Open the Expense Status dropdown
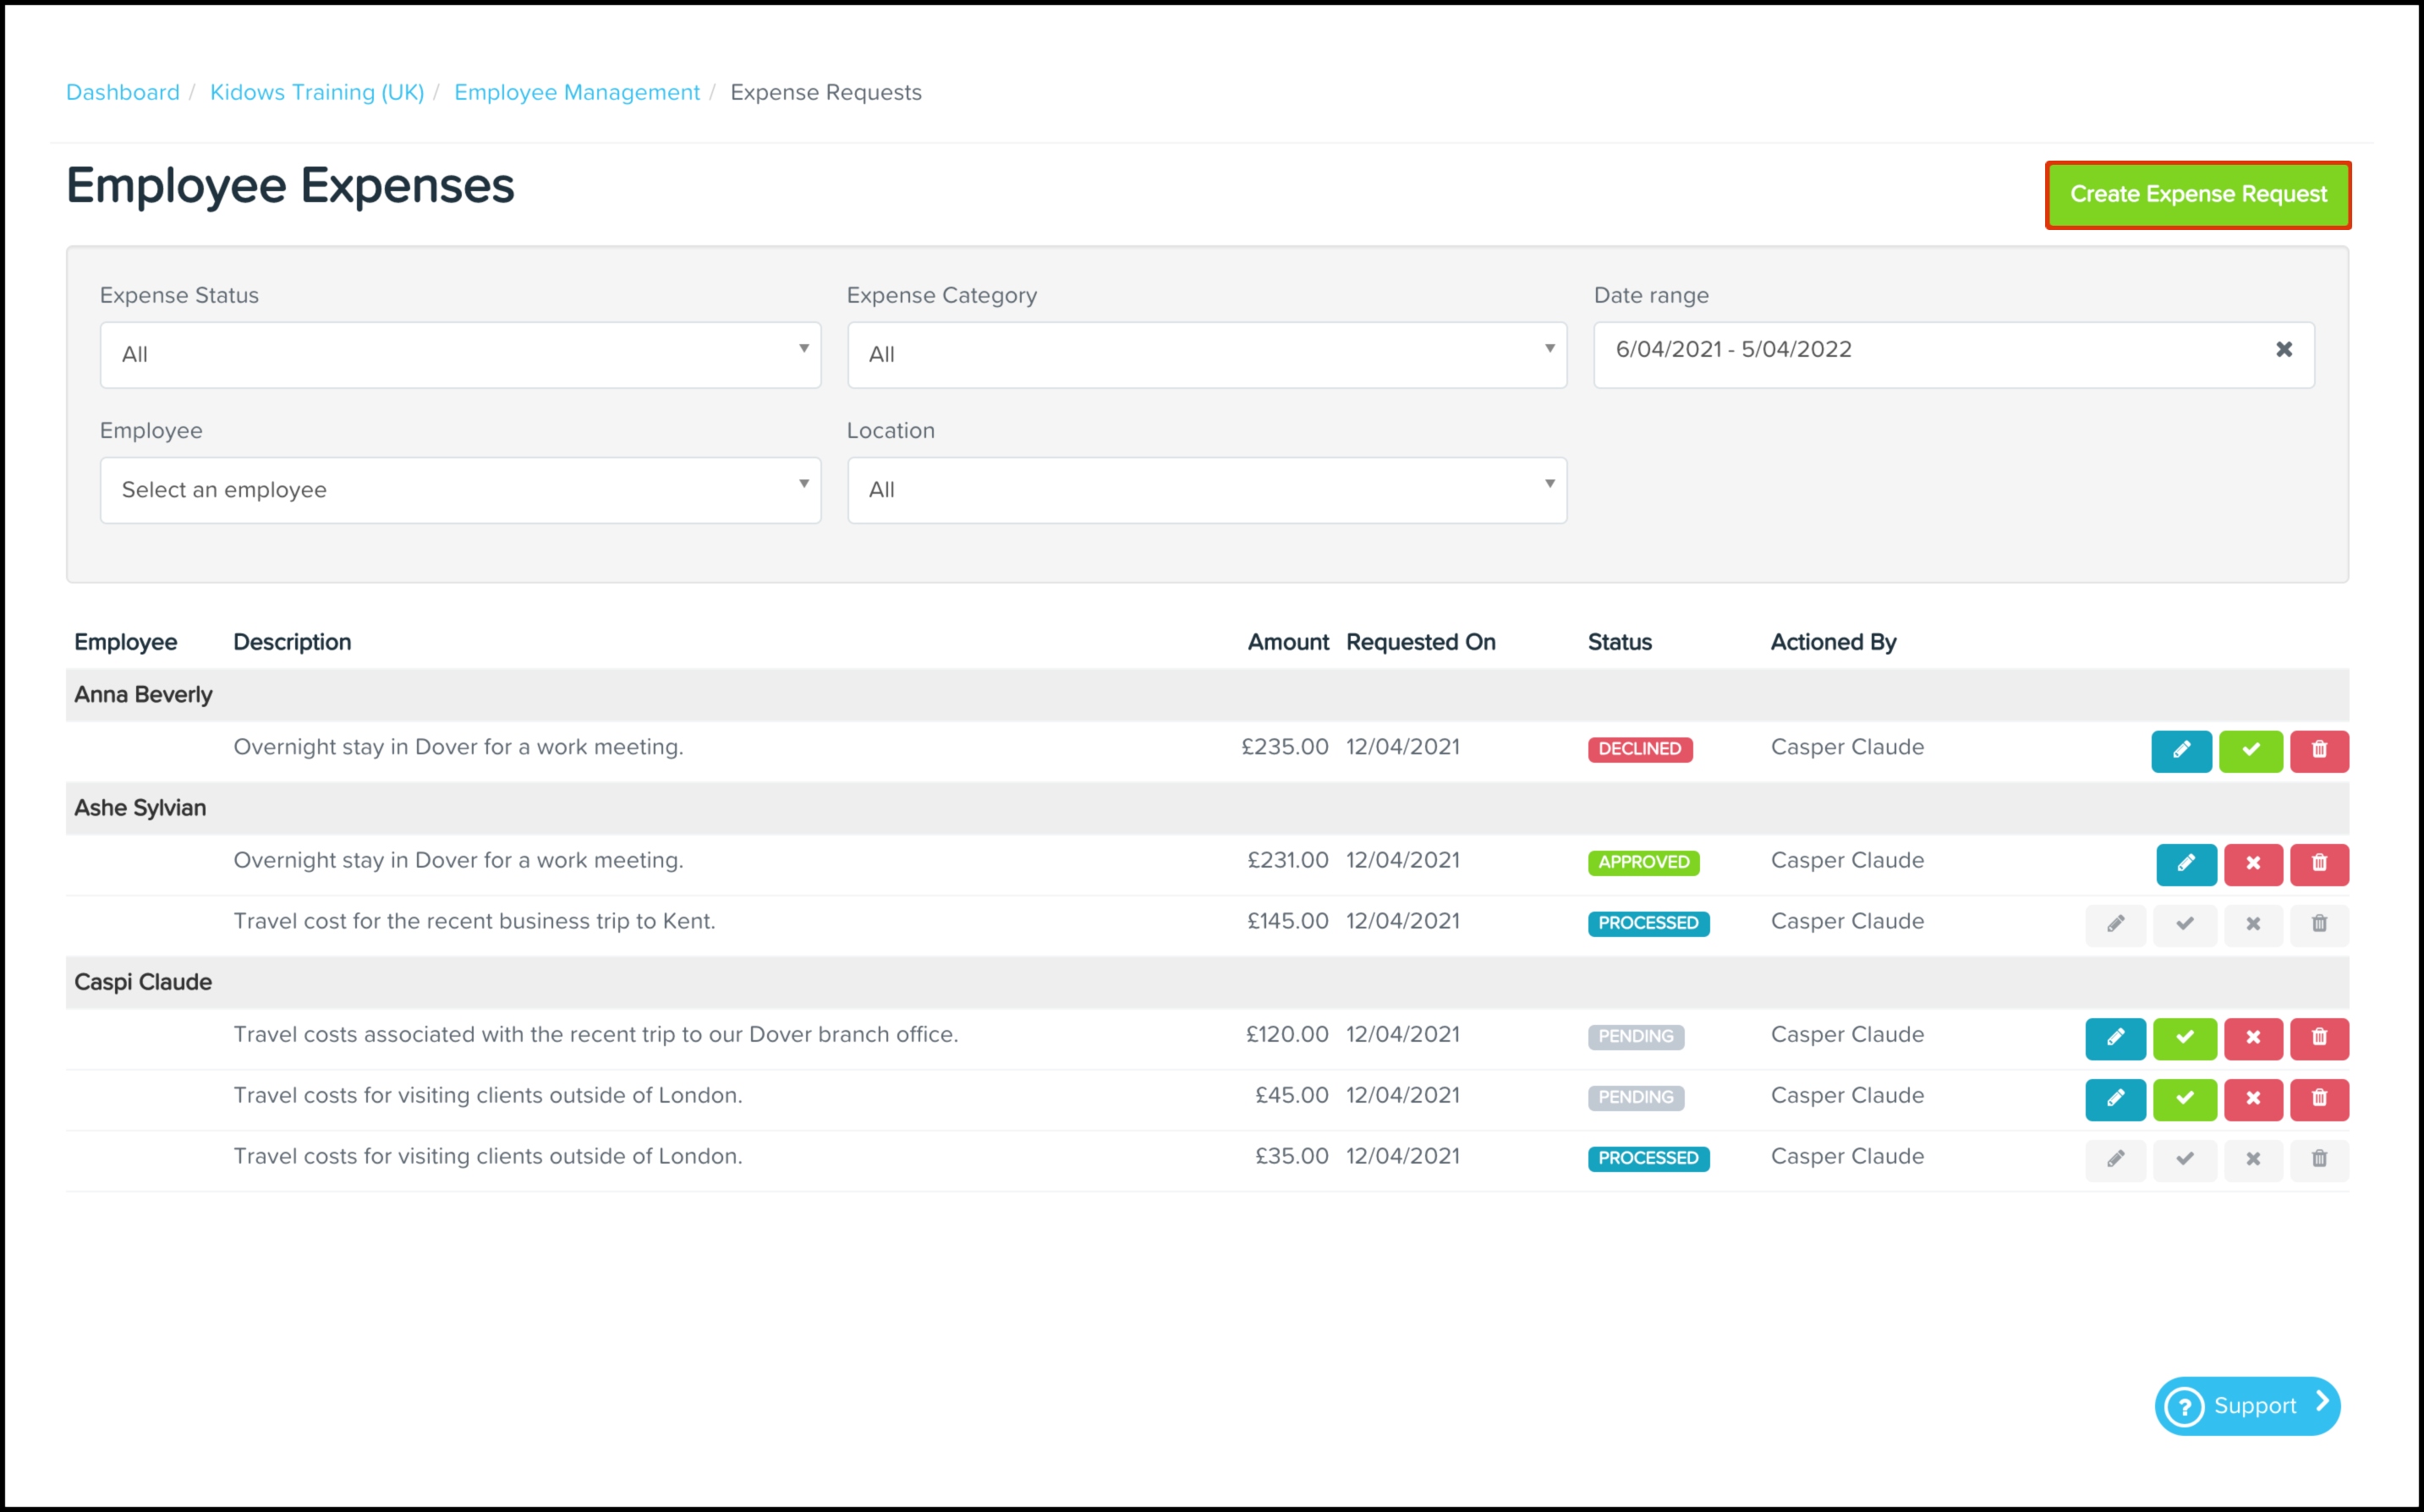Image resolution: width=2424 pixels, height=1512 pixels. coord(460,355)
